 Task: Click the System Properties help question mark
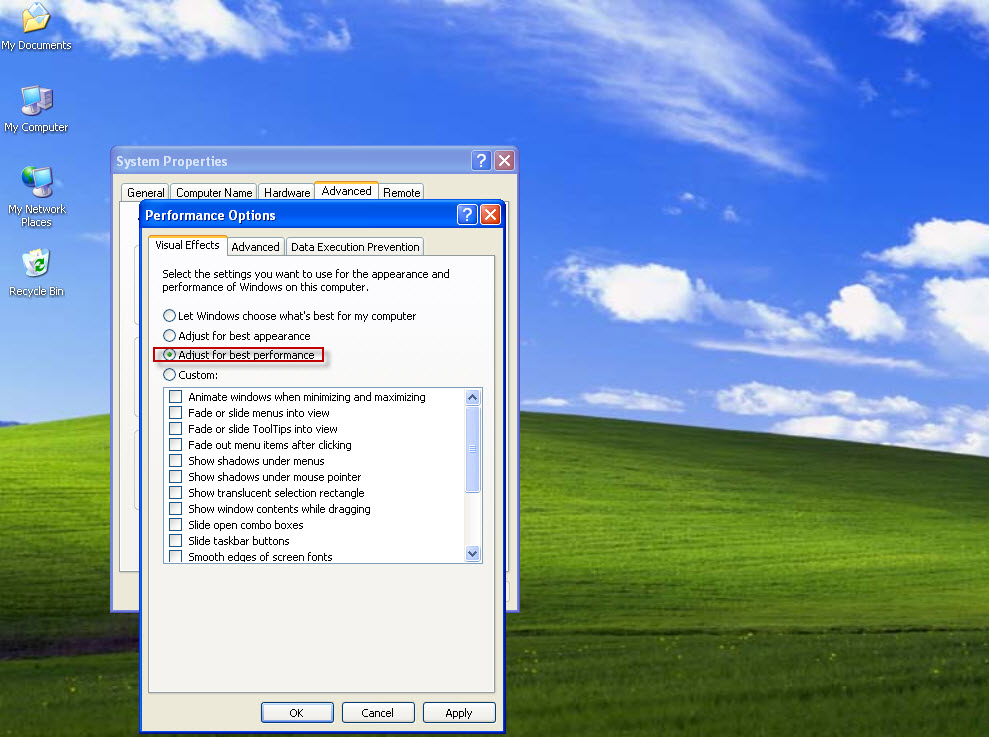pyautogui.click(x=481, y=160)
